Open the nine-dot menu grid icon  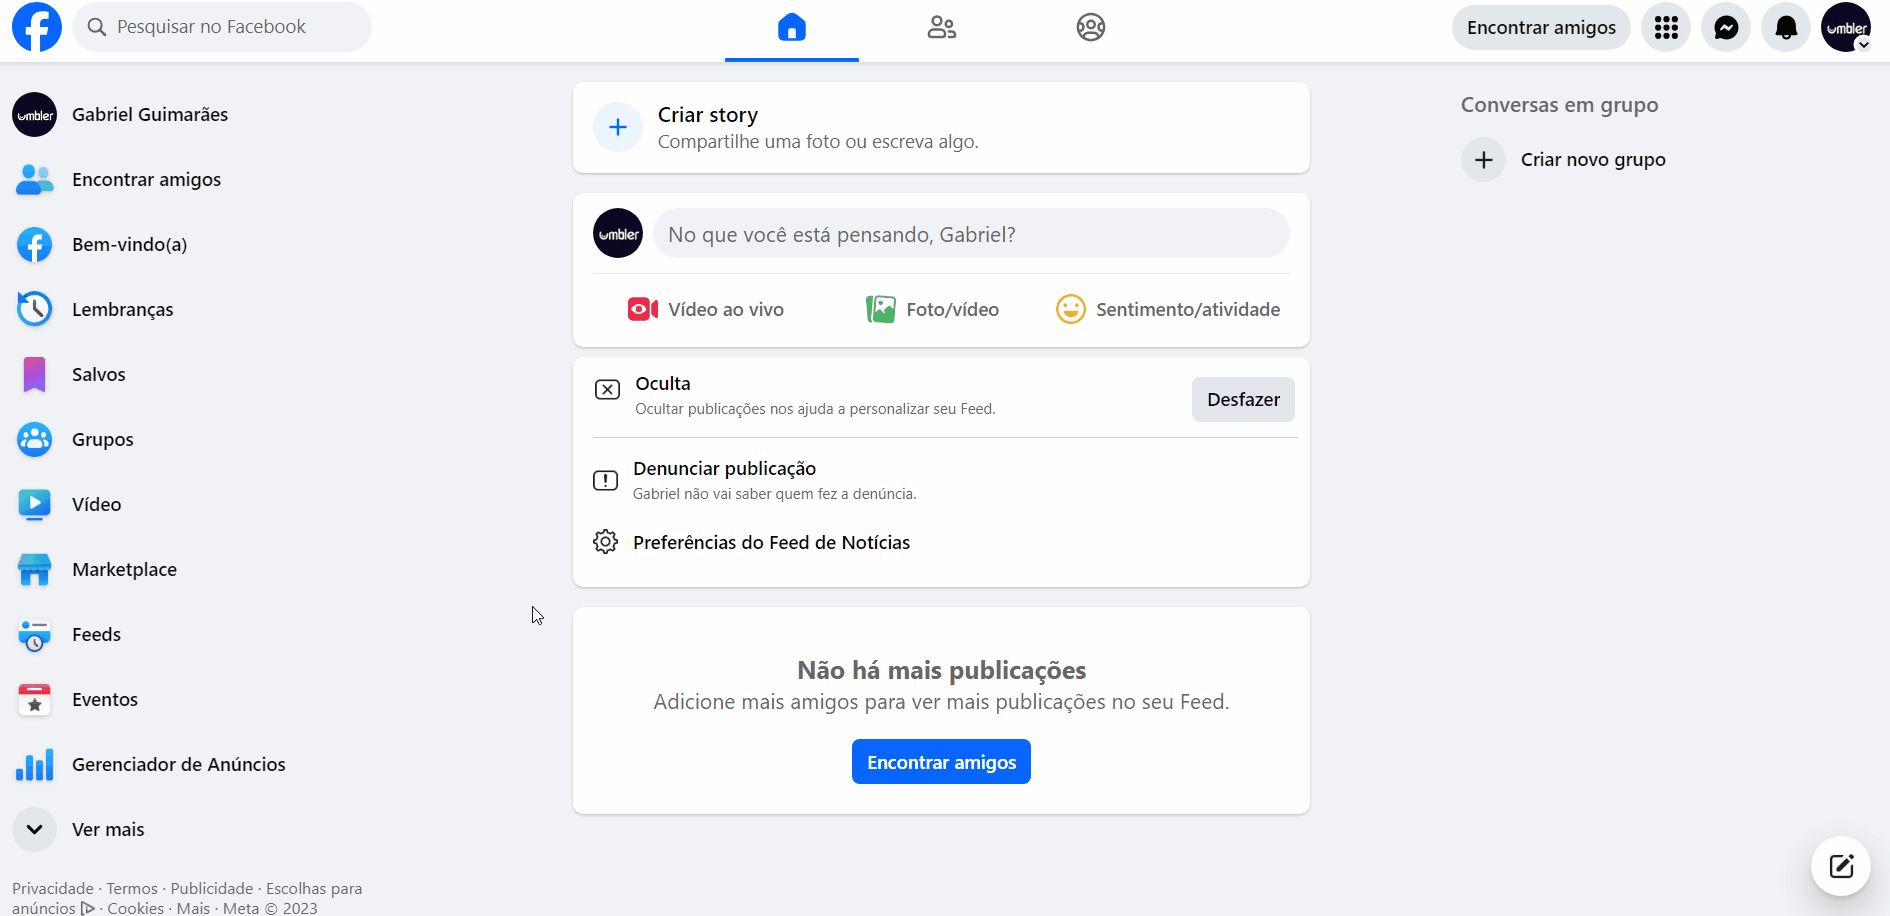click(x=1665, y=28)
